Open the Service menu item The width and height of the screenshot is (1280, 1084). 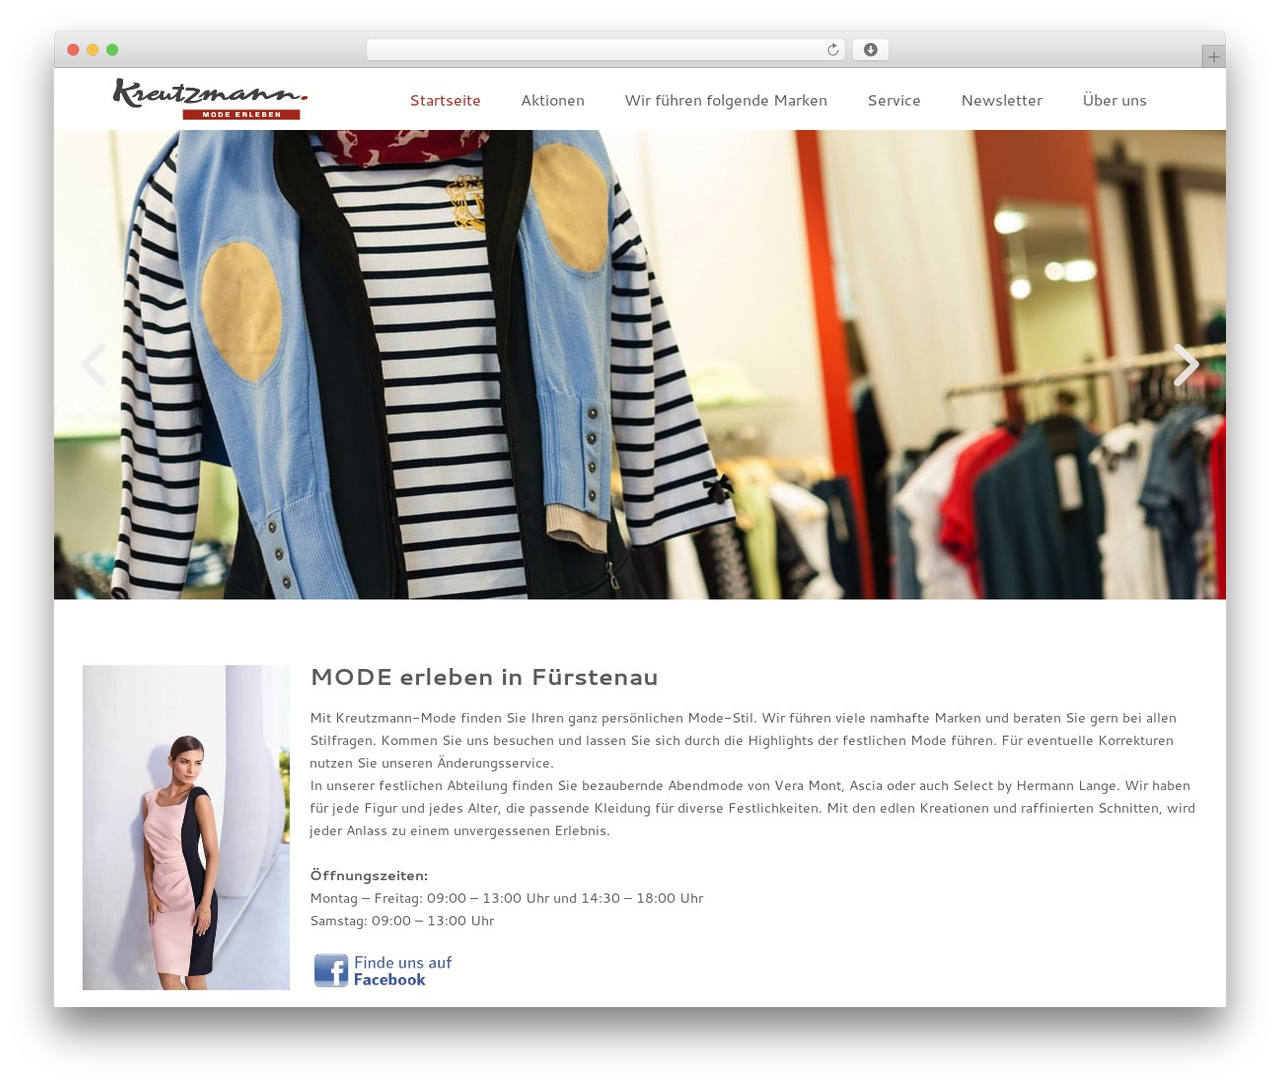(x=894, y=100)
